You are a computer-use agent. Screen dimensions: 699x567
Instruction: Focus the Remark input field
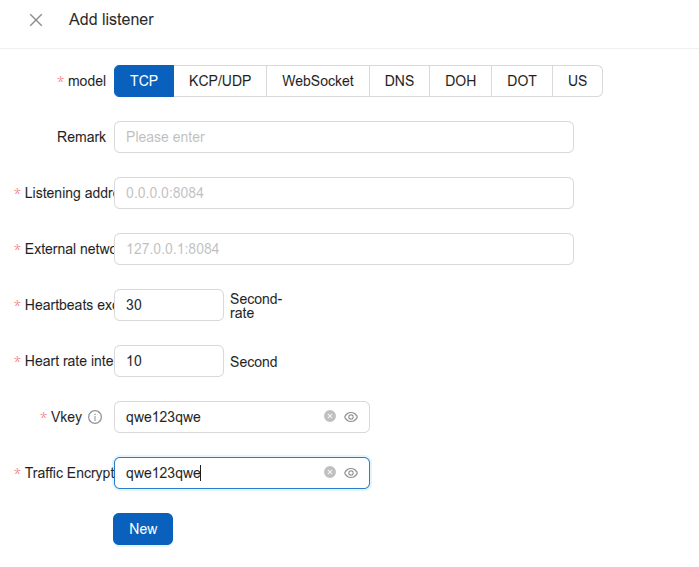pos(343,137)
